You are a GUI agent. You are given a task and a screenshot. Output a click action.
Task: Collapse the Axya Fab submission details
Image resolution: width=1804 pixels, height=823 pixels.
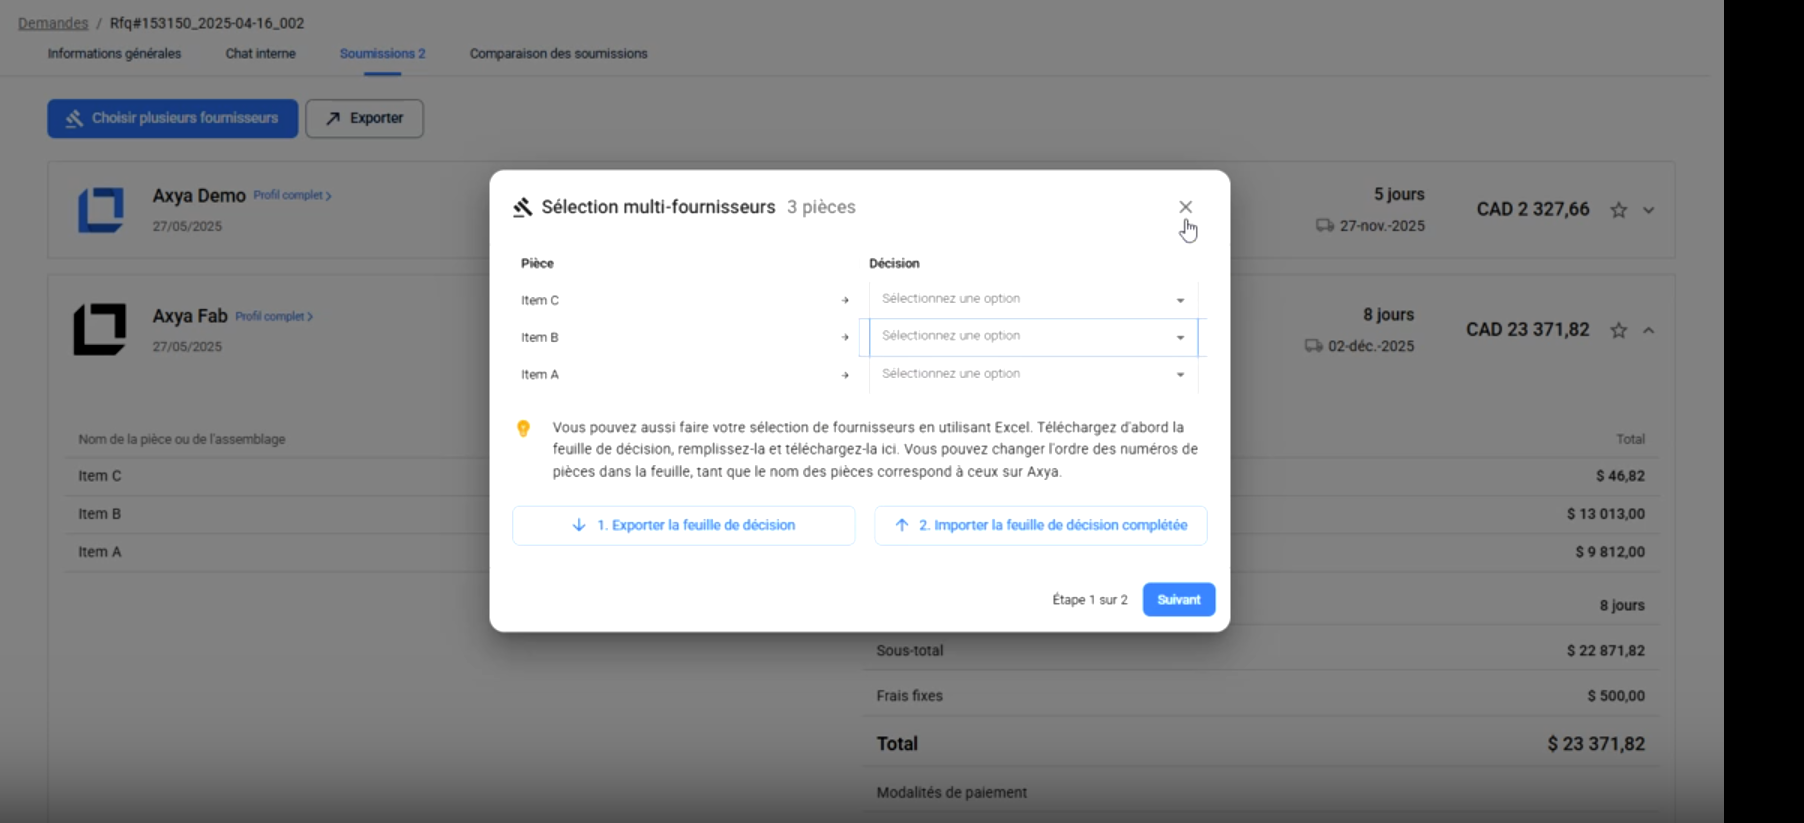(1649, 331)
